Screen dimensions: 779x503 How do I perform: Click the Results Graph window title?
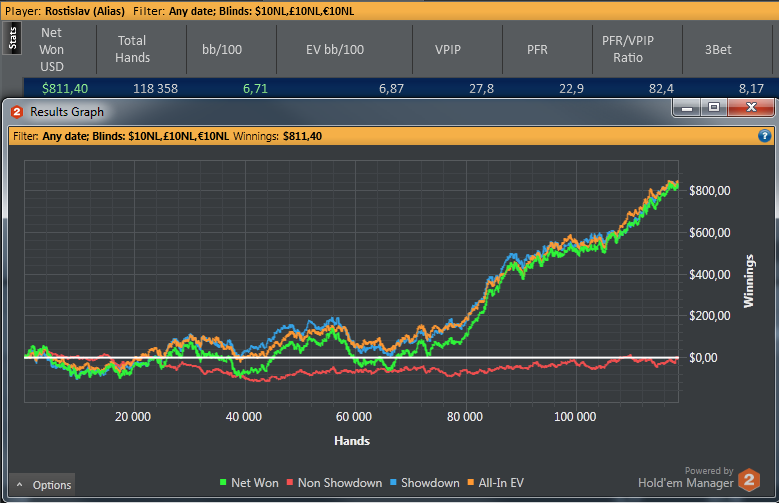pos(67,112)
